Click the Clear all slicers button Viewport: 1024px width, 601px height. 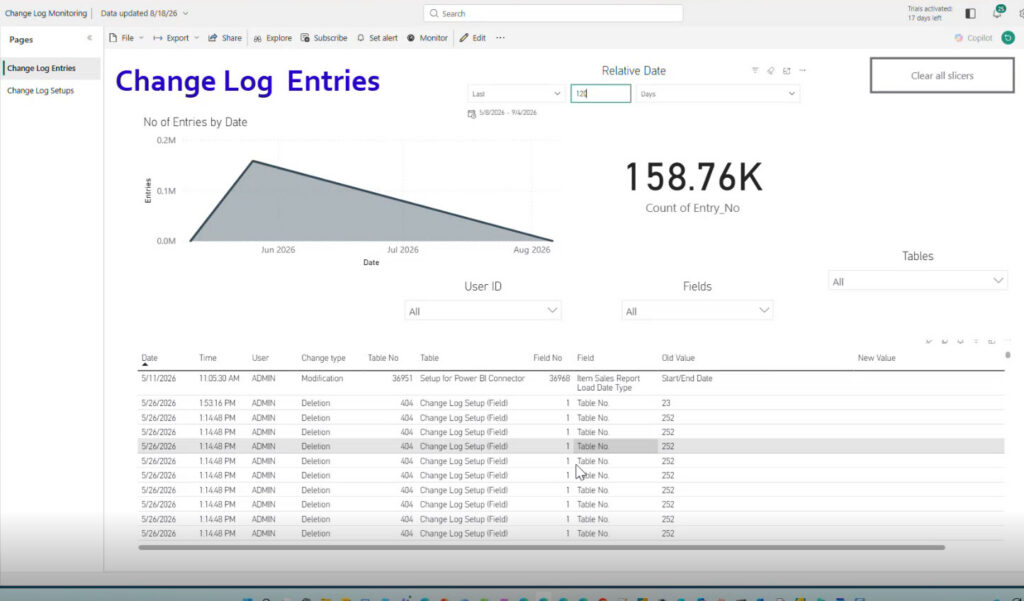click(942, 75)
